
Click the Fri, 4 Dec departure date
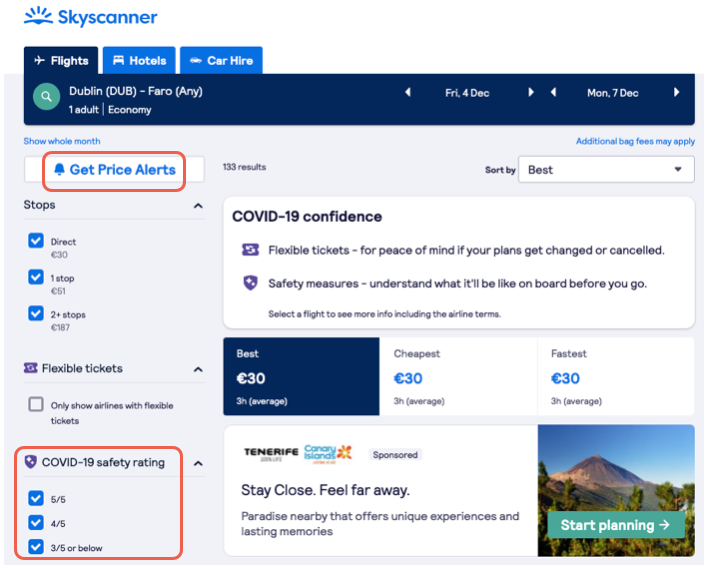coord(467,93)
